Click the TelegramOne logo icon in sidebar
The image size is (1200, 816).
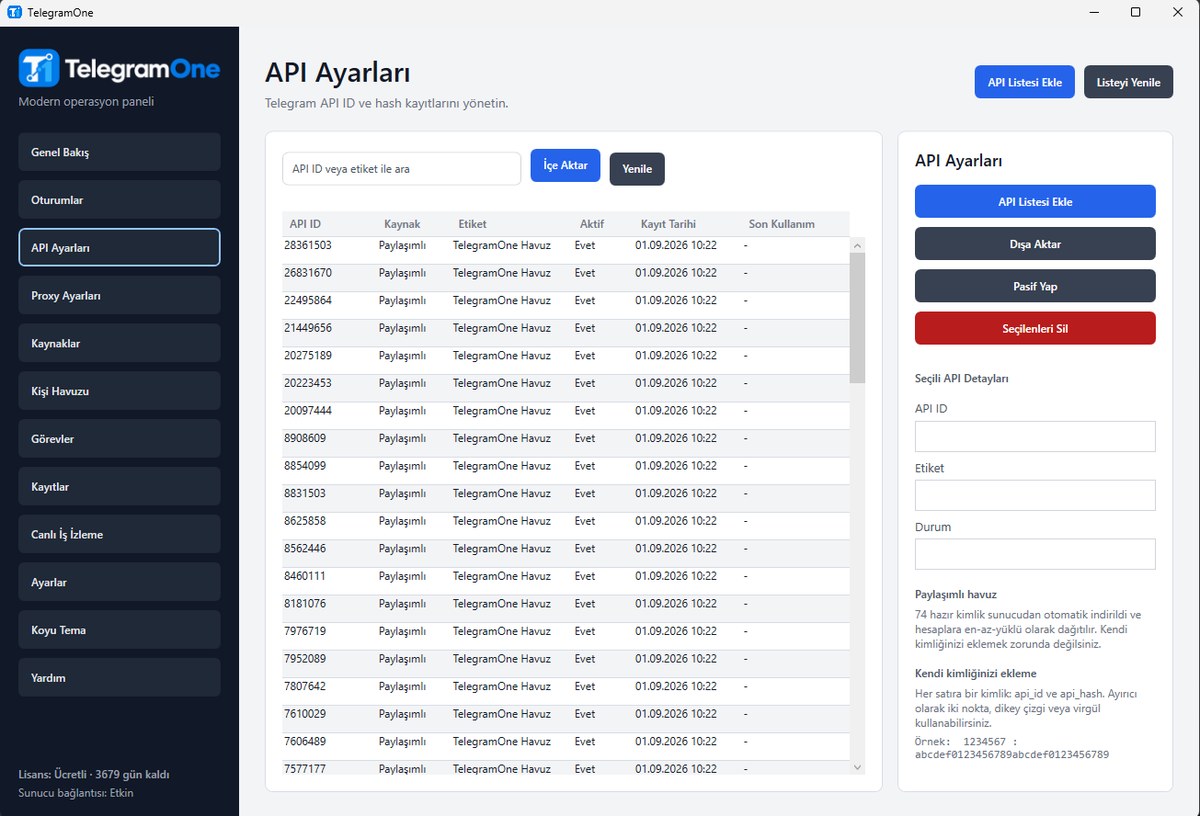(x=39, y=68)
